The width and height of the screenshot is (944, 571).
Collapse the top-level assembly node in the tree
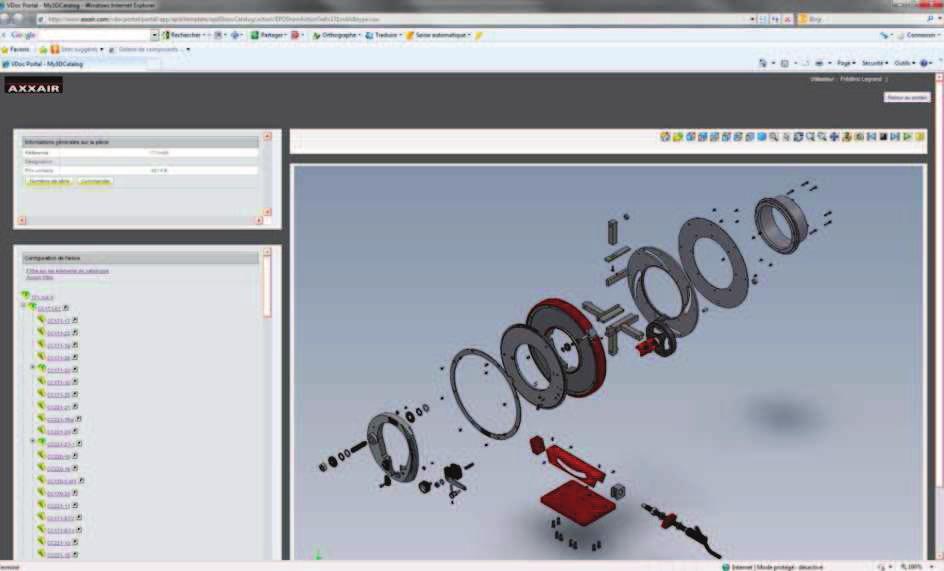click(x=23, y=307)
